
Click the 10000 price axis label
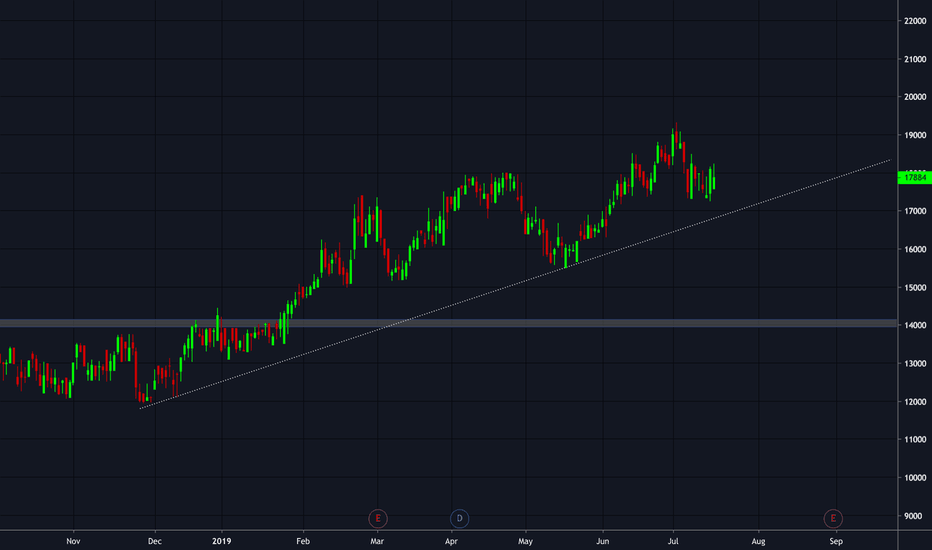coord(915,477)
